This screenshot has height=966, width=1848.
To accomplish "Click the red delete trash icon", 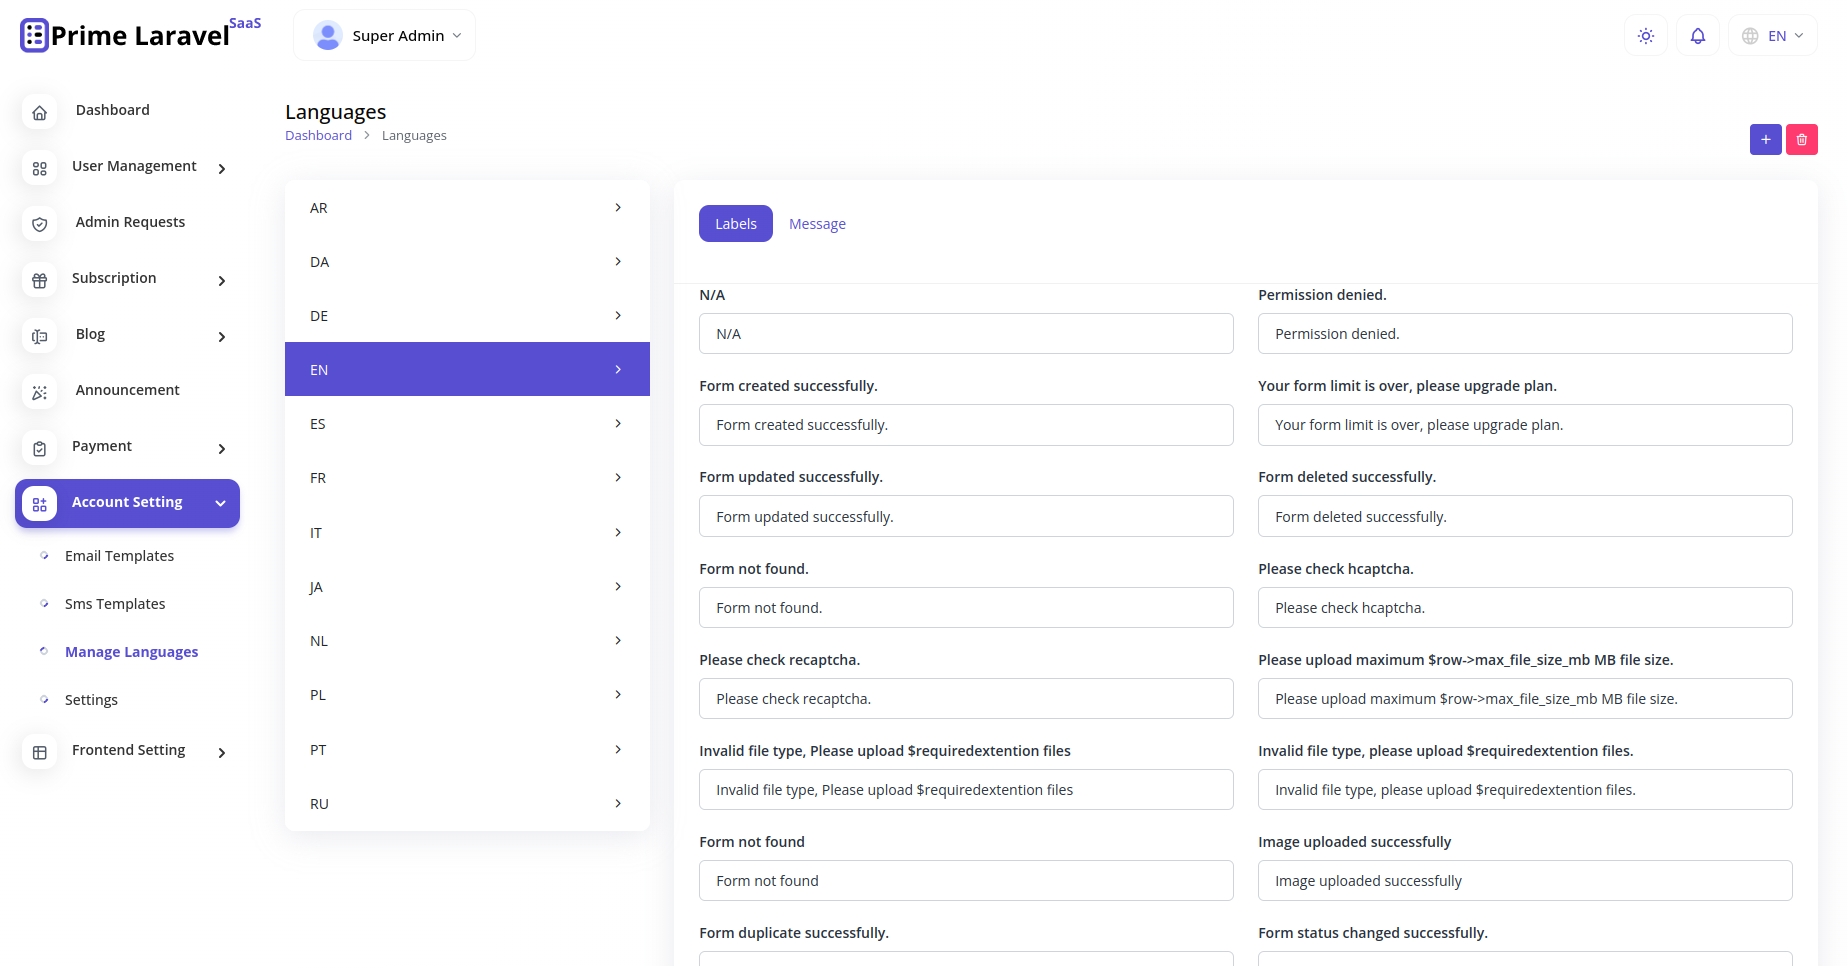I will click(1801, 139).
